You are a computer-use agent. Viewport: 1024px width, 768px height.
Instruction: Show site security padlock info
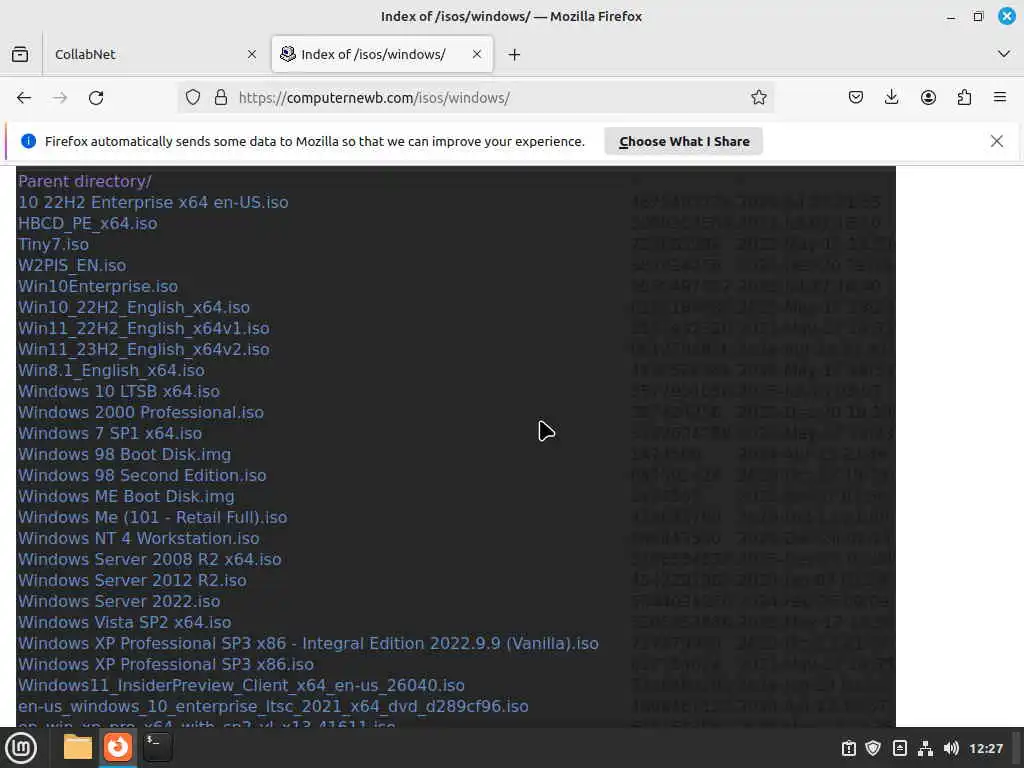[221, 97]
